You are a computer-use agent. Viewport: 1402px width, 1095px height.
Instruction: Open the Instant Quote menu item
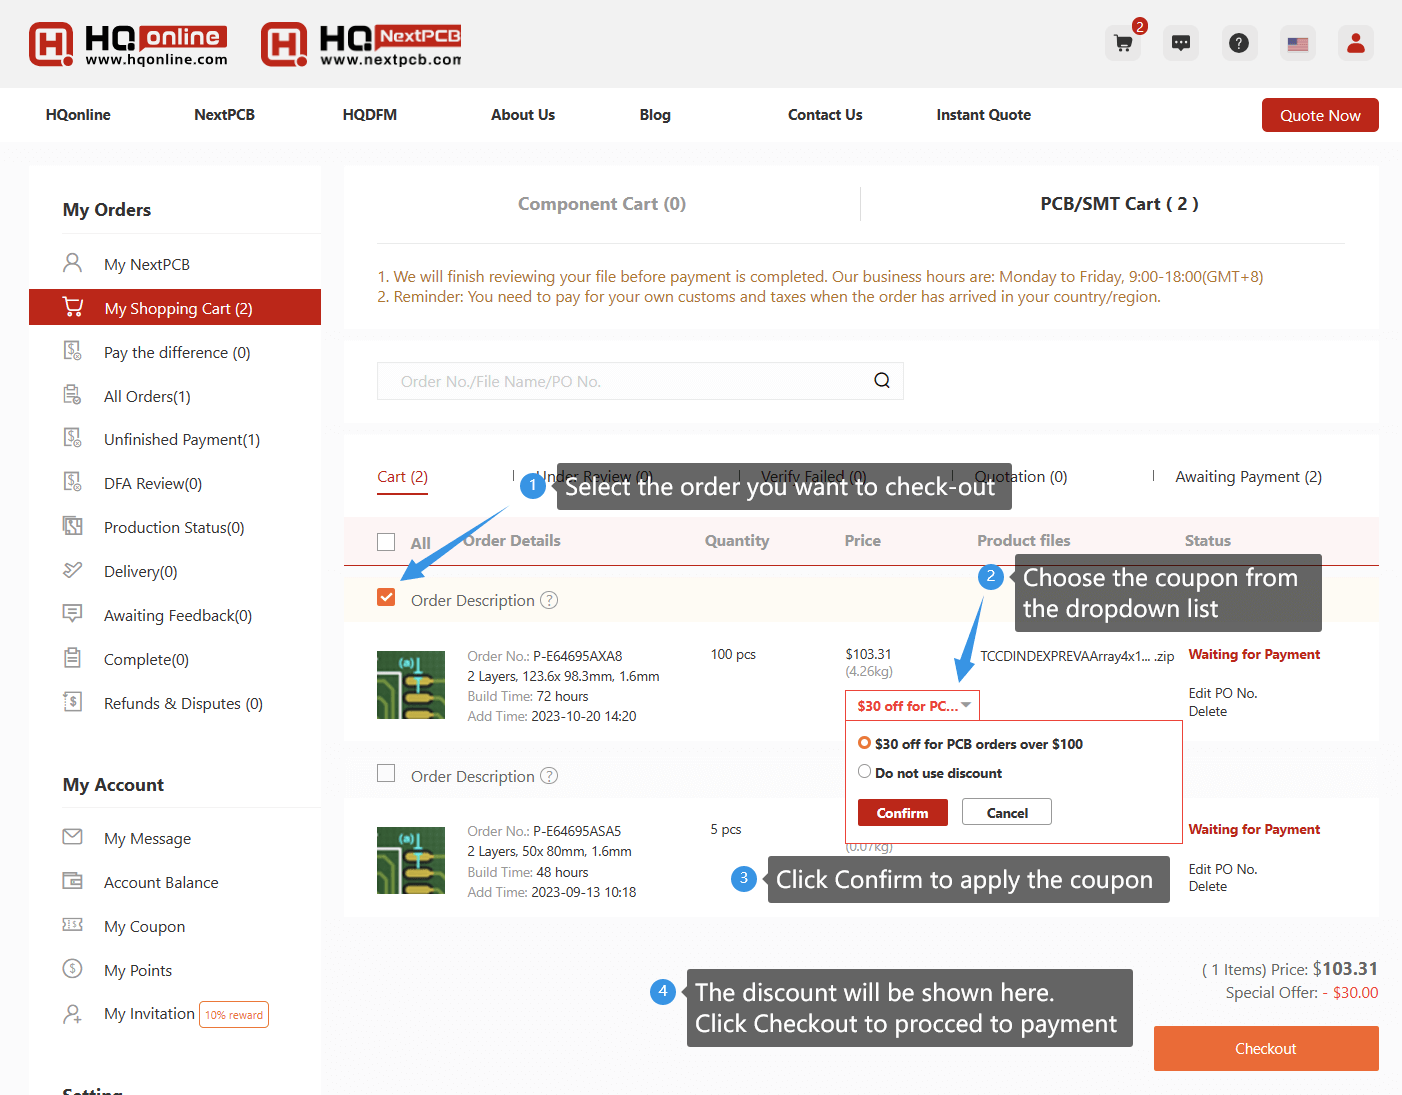(983, 115)
